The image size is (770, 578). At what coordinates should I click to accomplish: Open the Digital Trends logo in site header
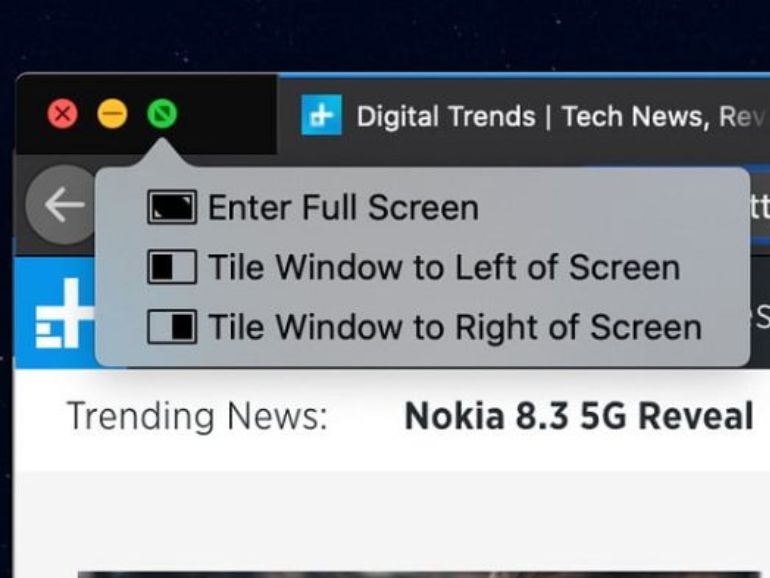64,313
